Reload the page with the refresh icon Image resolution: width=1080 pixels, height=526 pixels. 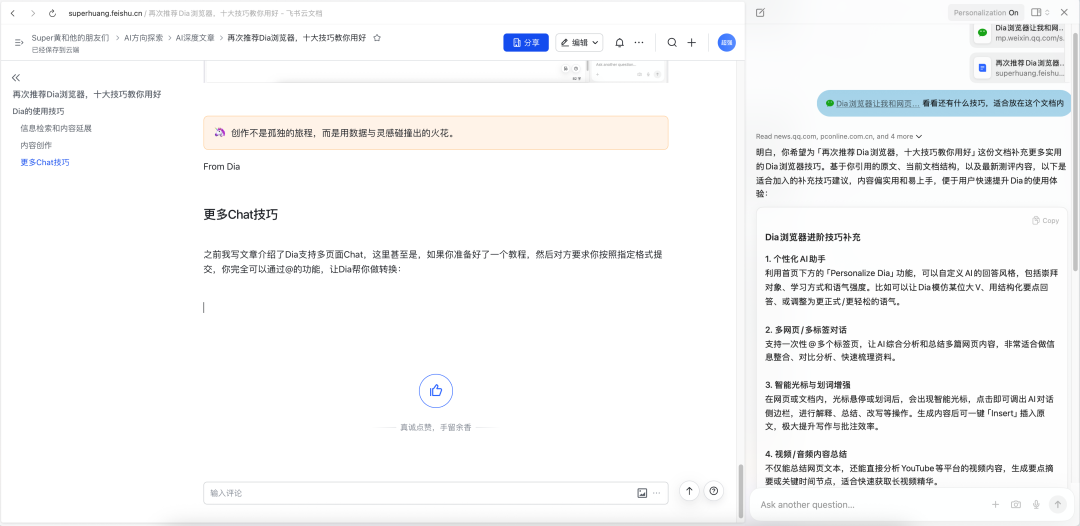click(52, 13)
